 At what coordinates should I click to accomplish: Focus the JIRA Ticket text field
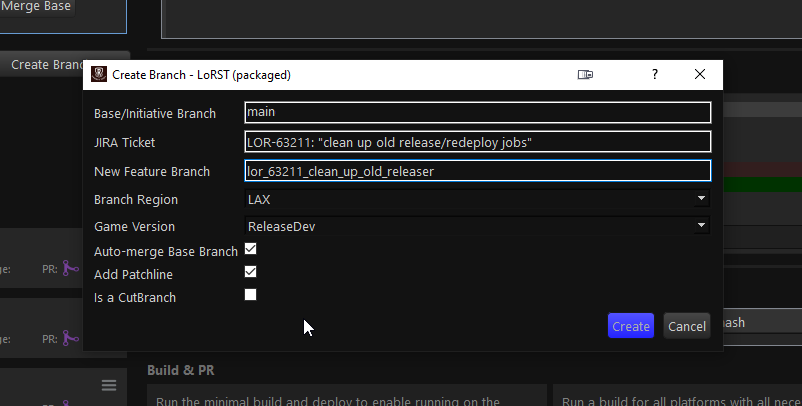coord(477,142)
